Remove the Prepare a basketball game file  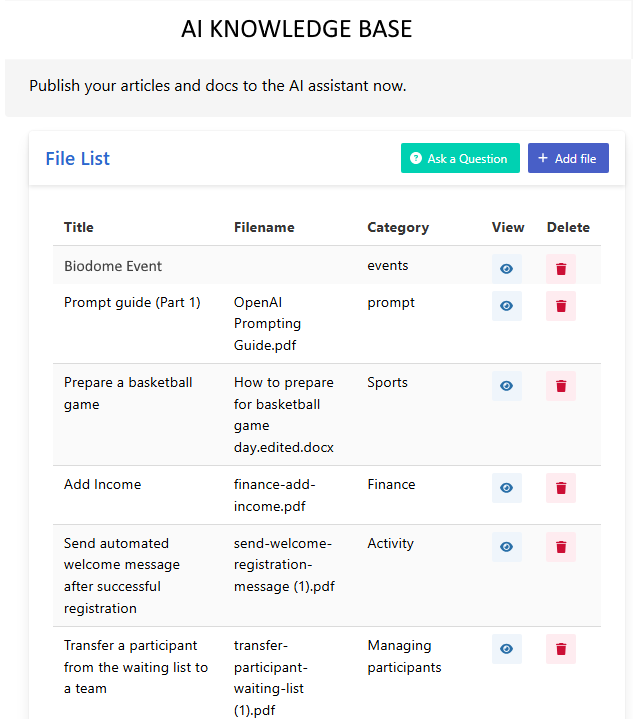561,386
